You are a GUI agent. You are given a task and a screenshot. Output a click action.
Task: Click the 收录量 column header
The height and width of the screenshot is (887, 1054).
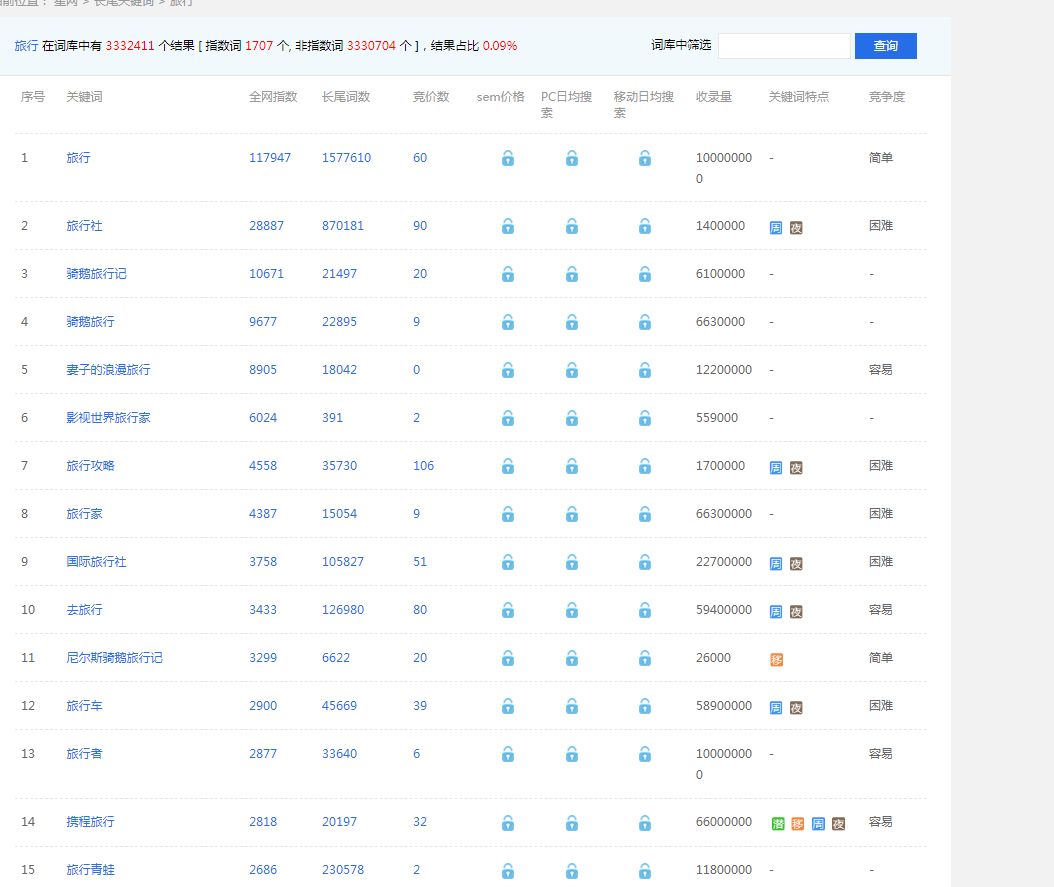(714, 97)
